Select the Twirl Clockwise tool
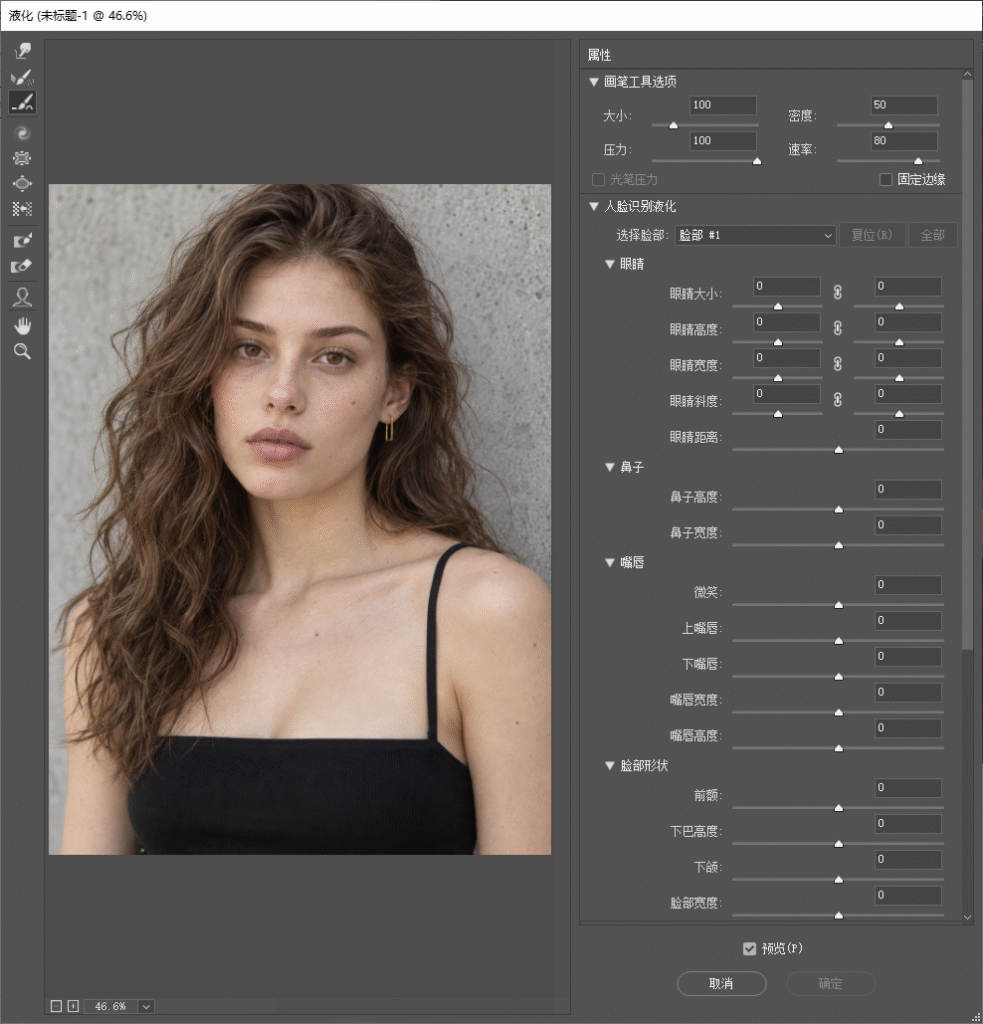The width and height of the screenshot is (983, 1024). [x=22, y=133]
